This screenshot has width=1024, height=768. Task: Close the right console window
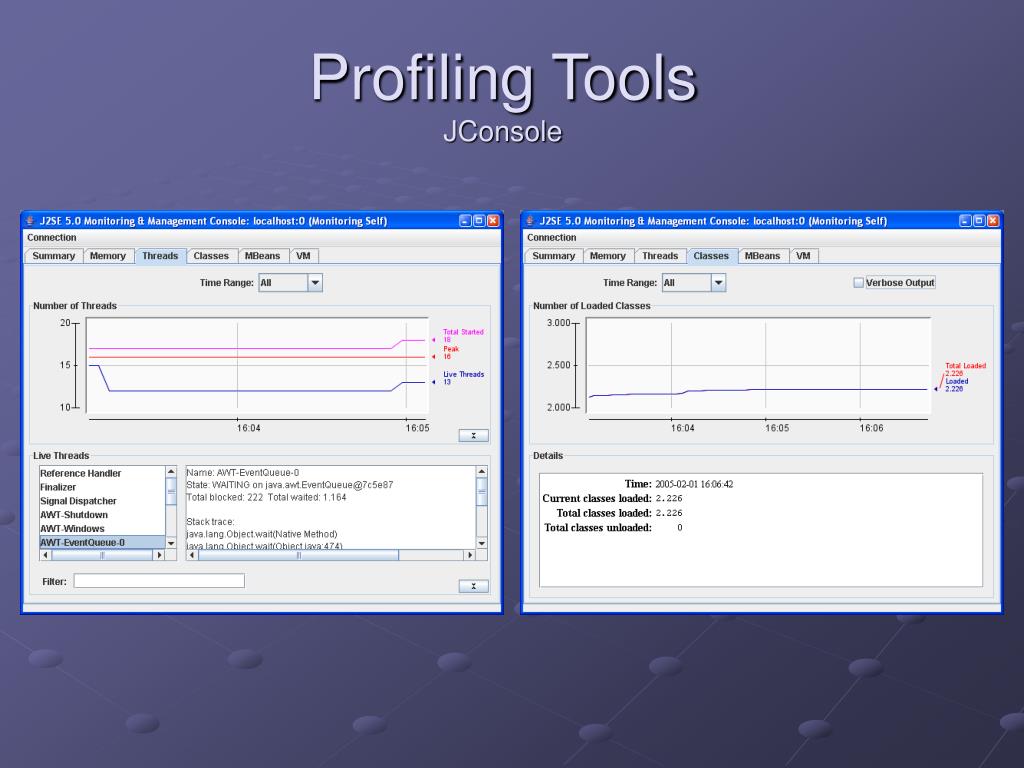(x=993, y=221)
